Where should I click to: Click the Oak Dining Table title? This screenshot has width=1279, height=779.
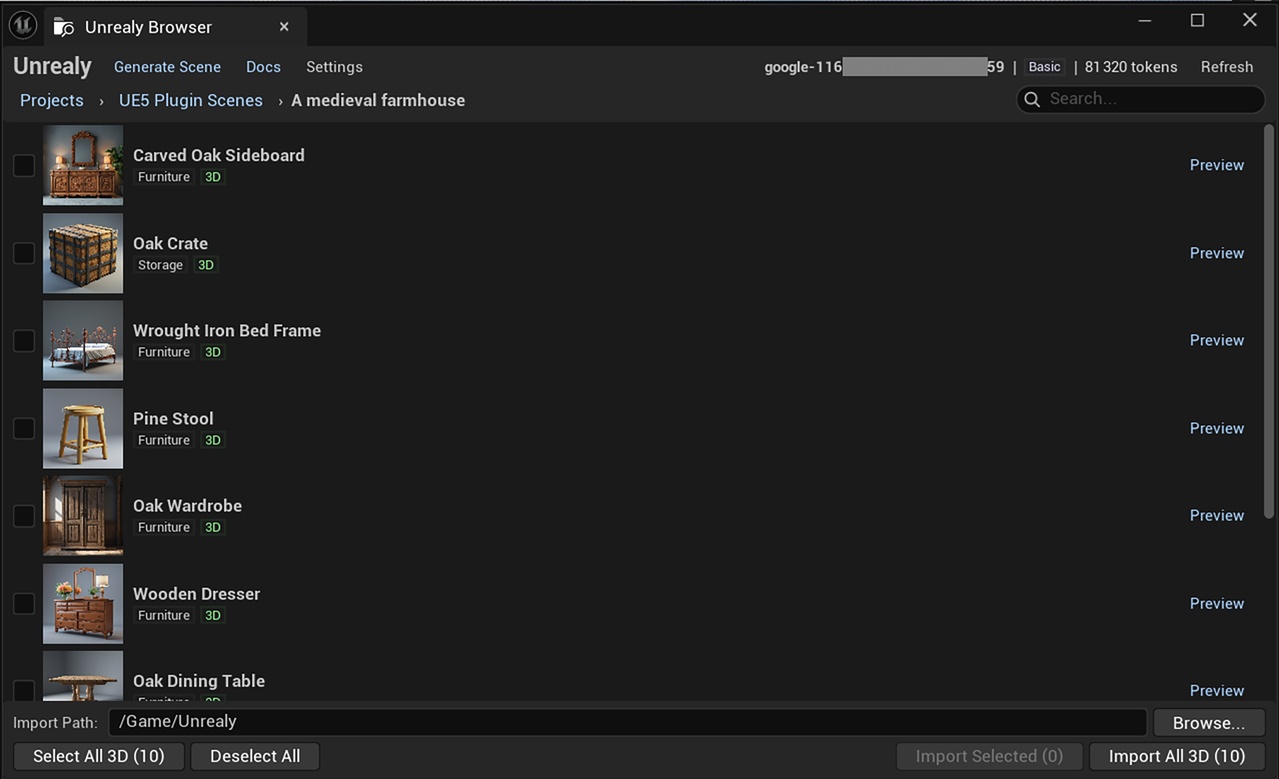point(199,680)
